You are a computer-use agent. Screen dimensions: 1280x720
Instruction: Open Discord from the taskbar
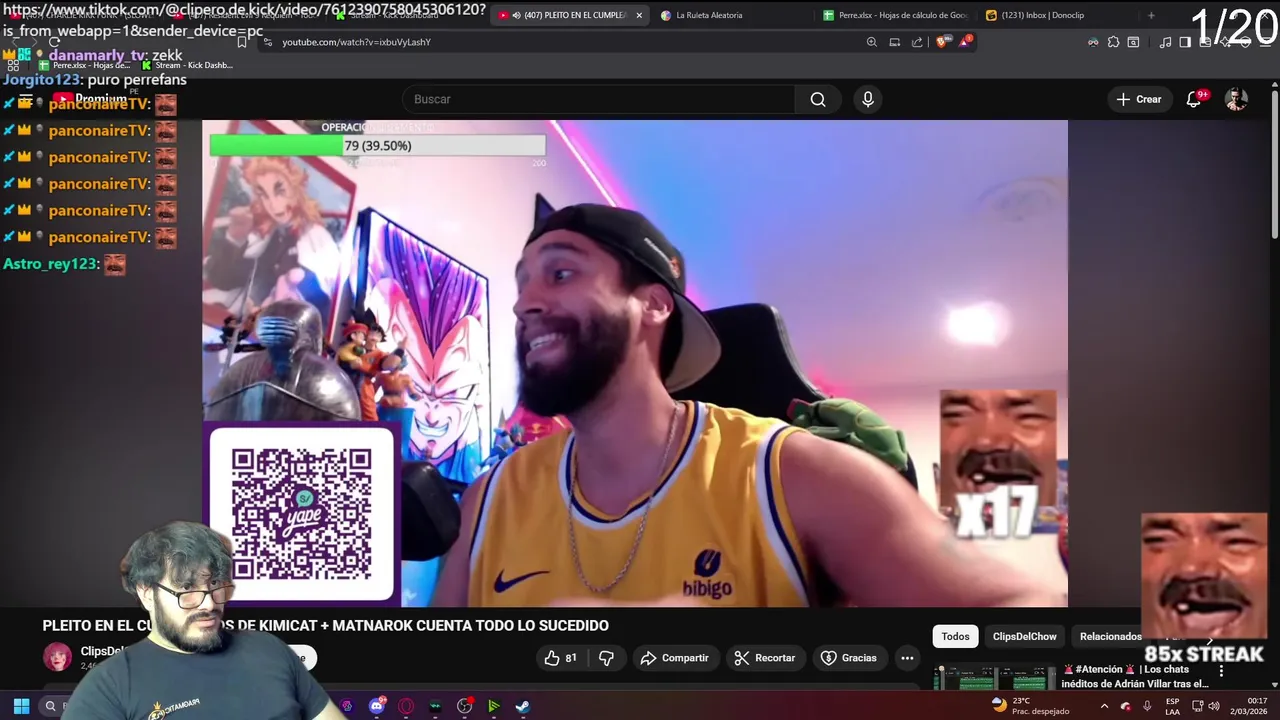click(x=377, y=706)
